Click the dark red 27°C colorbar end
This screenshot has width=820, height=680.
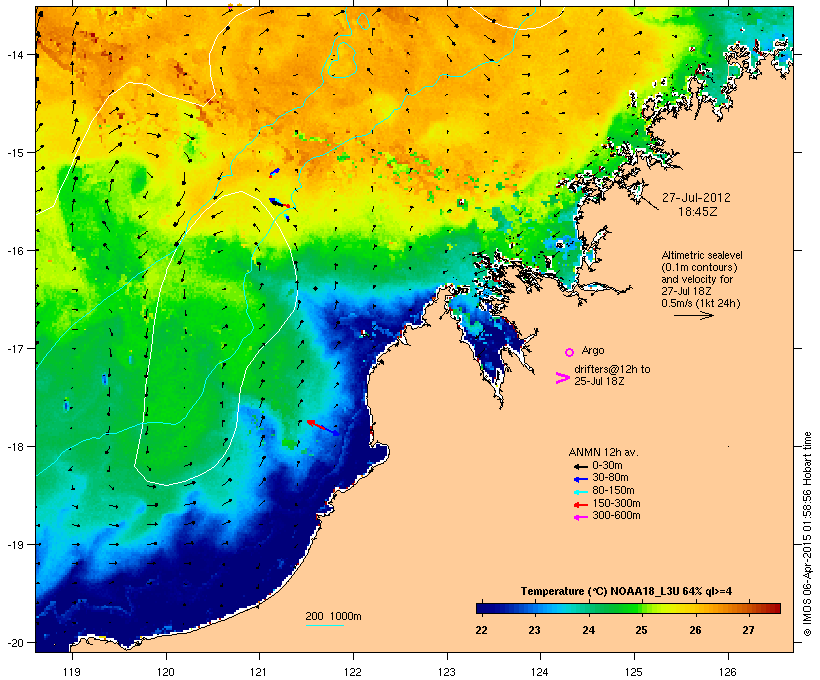tap(773, 608)
